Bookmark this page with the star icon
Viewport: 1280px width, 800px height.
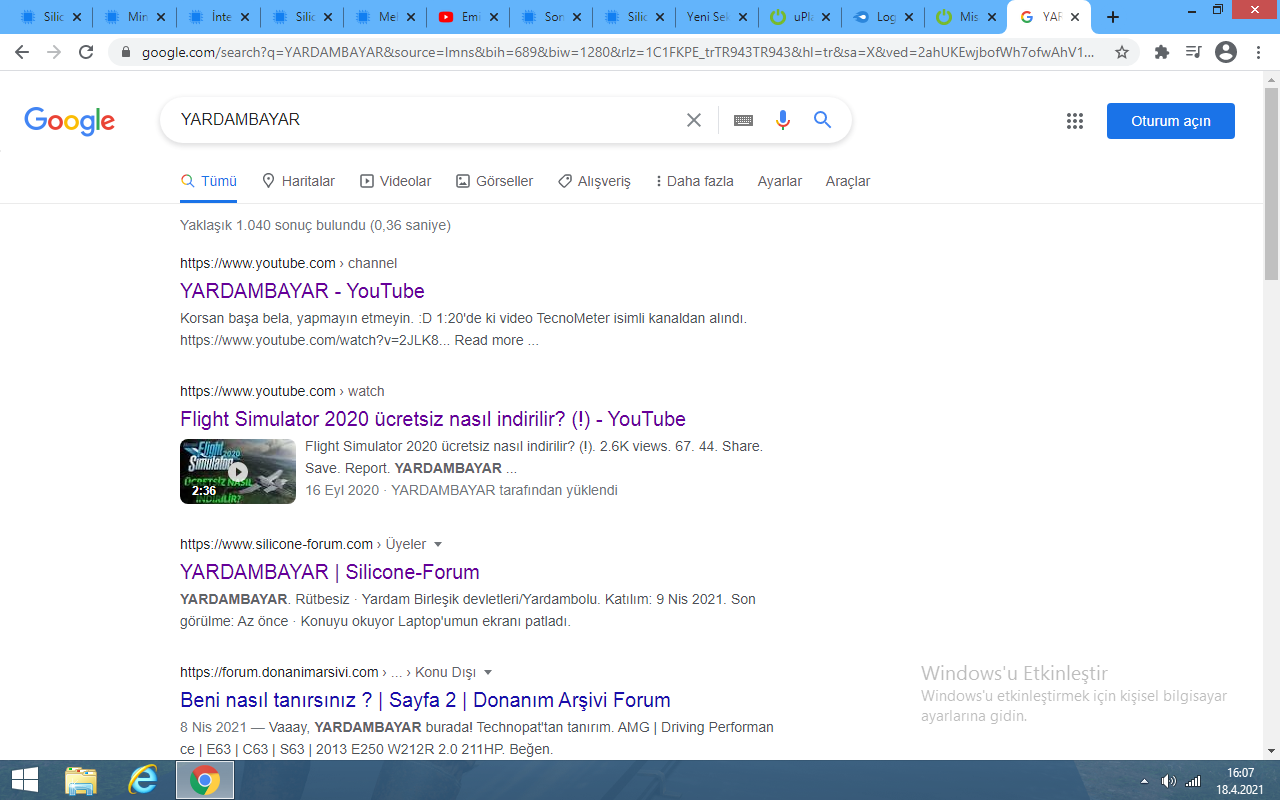click(1122, 53)
